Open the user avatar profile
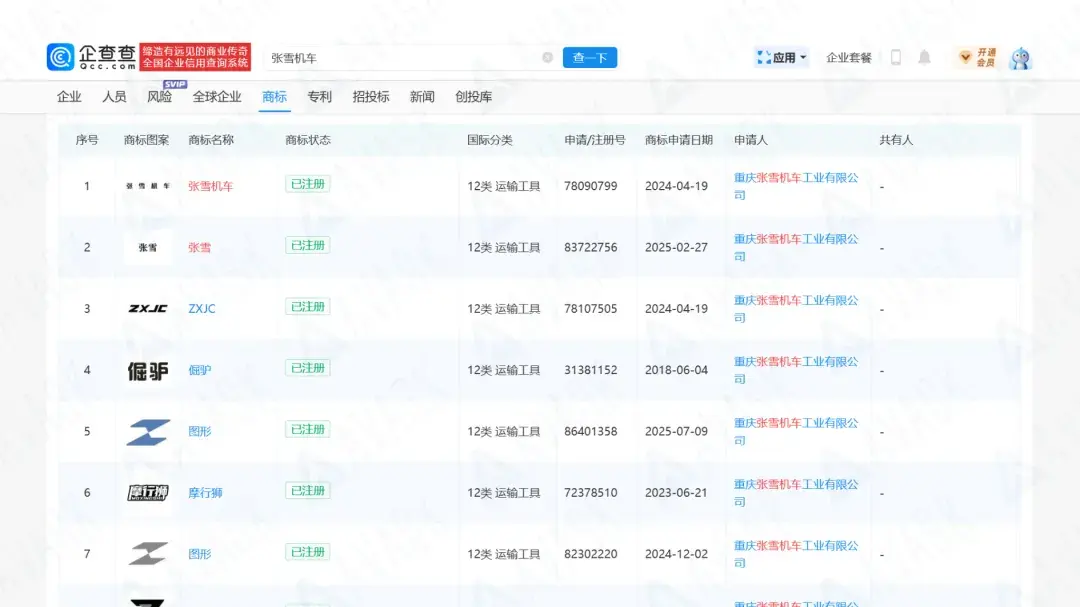1080x607 pixels. 1020,58
